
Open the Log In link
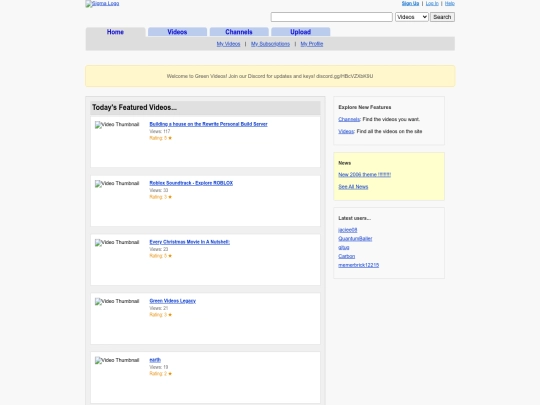pos(432,3)
